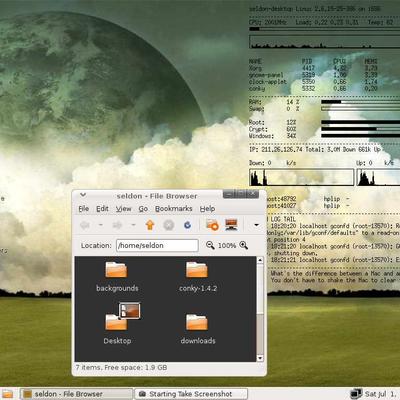
Task: Click the scrollbar down arrow in file view
Action: [260, 358]
